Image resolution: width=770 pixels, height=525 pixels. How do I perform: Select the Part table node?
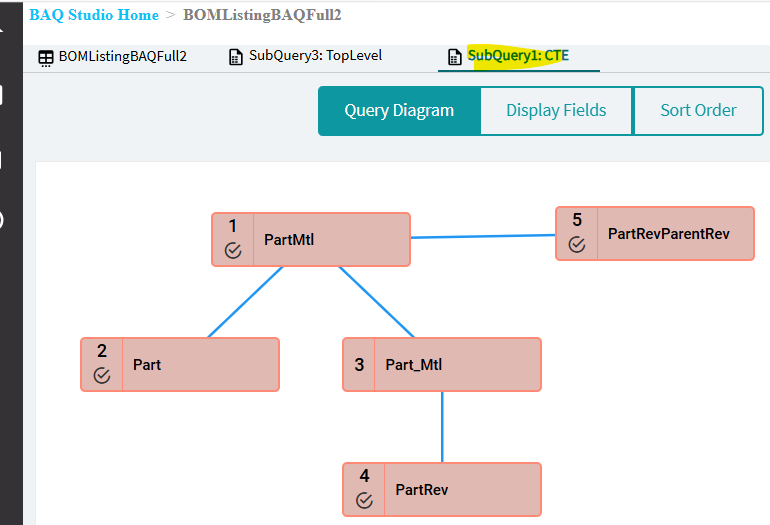tap(180, 364)
